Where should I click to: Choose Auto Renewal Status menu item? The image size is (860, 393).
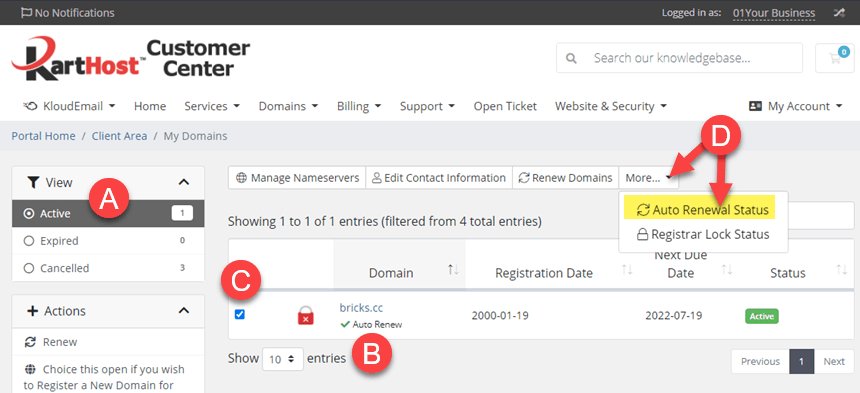click(x=703, y=210)
